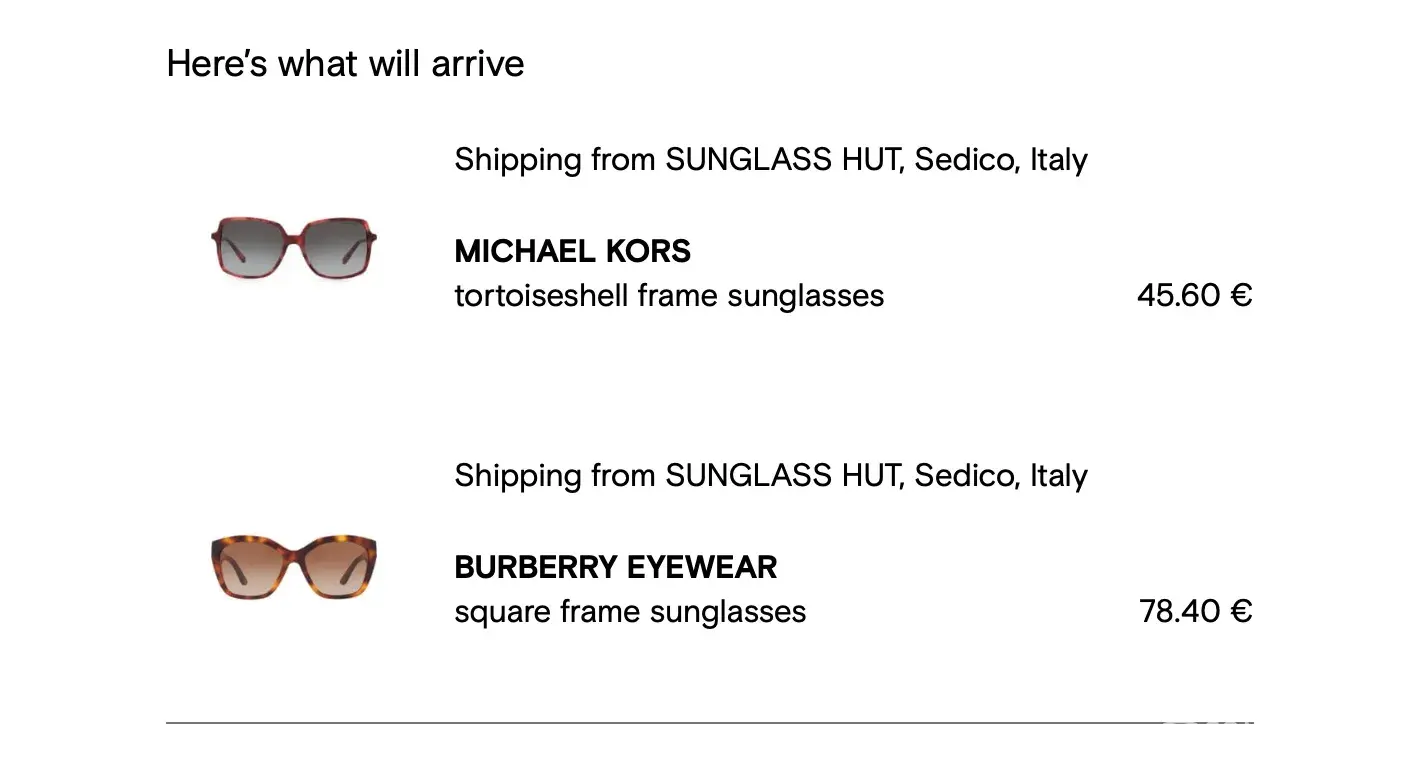The width and height of the screenshot is (1424, 784).
Task: Click SUNGLASS HUT in the first shipping line
Action: (784, 160)
